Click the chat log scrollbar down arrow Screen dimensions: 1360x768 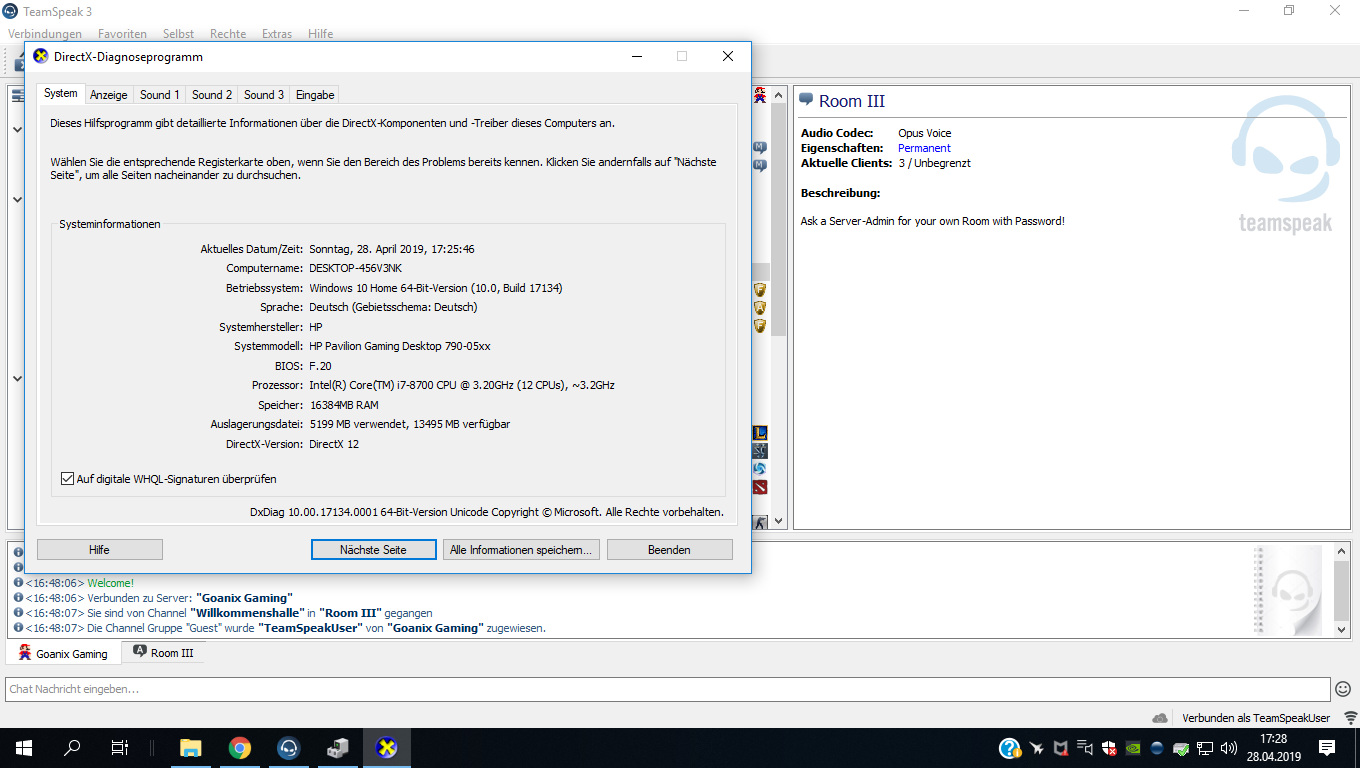(1342, 629)
